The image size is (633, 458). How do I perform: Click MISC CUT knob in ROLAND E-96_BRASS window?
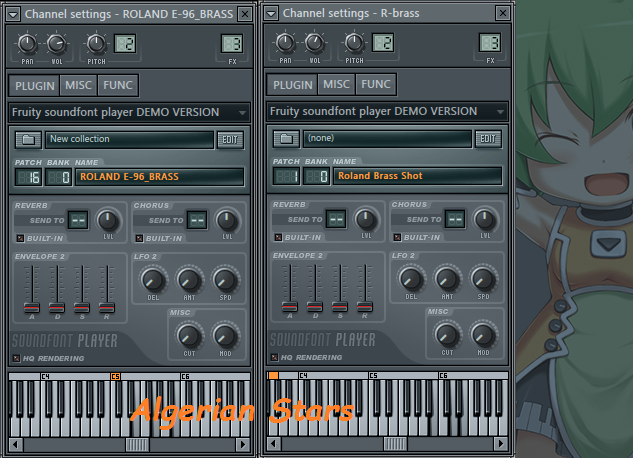[x=189, y=336]
